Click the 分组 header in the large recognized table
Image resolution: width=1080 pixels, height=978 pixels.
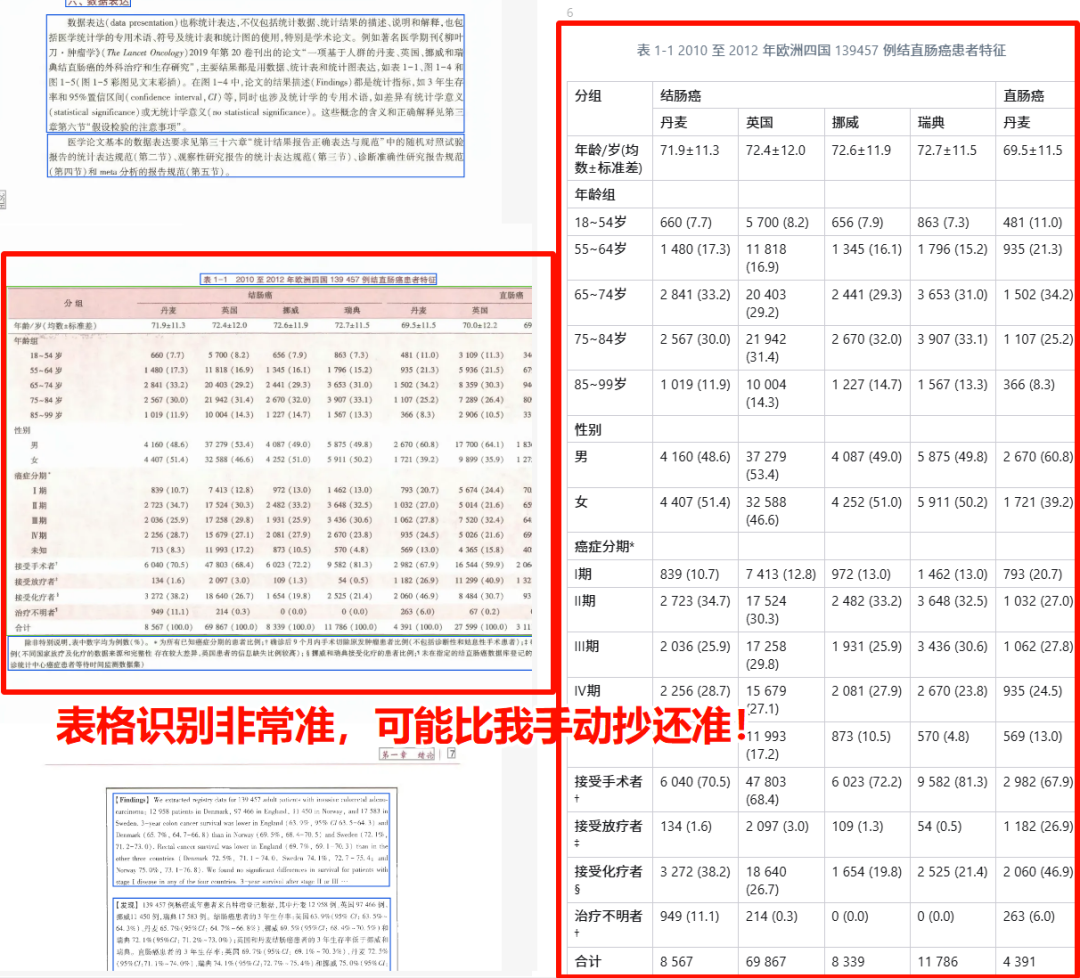[588, 96]
